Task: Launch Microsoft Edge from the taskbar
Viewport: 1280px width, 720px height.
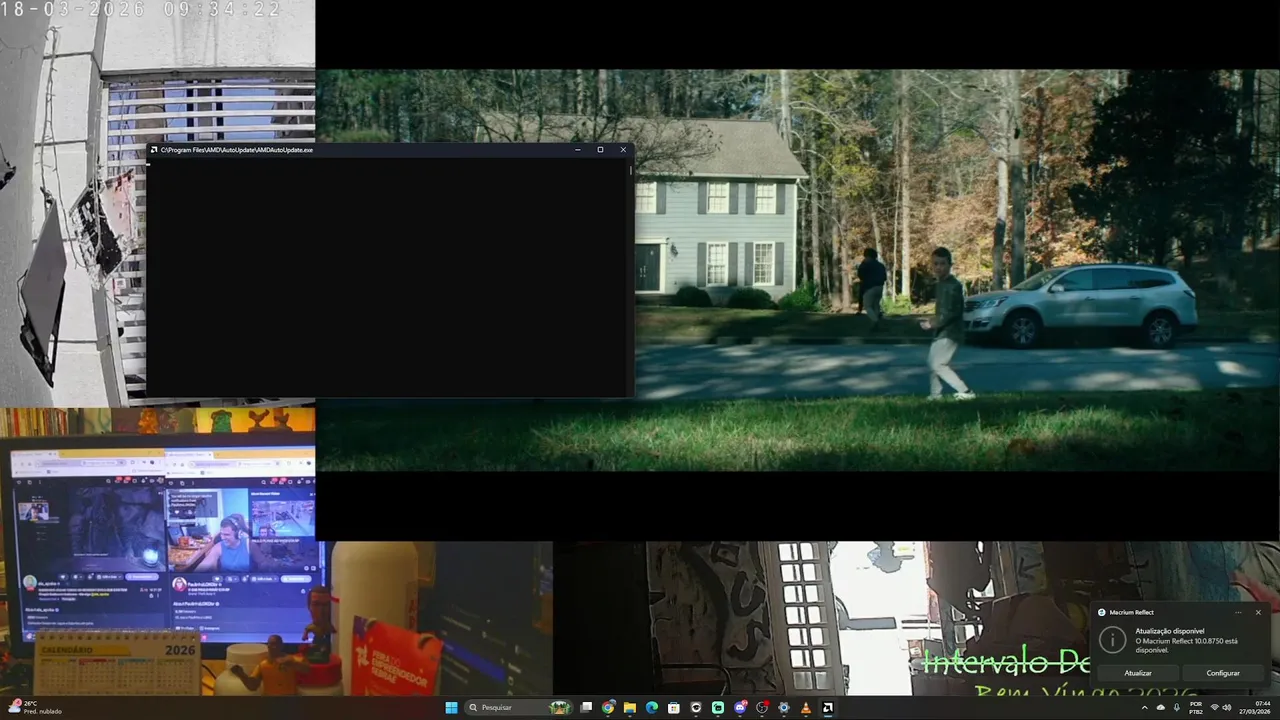Action: 652,707
